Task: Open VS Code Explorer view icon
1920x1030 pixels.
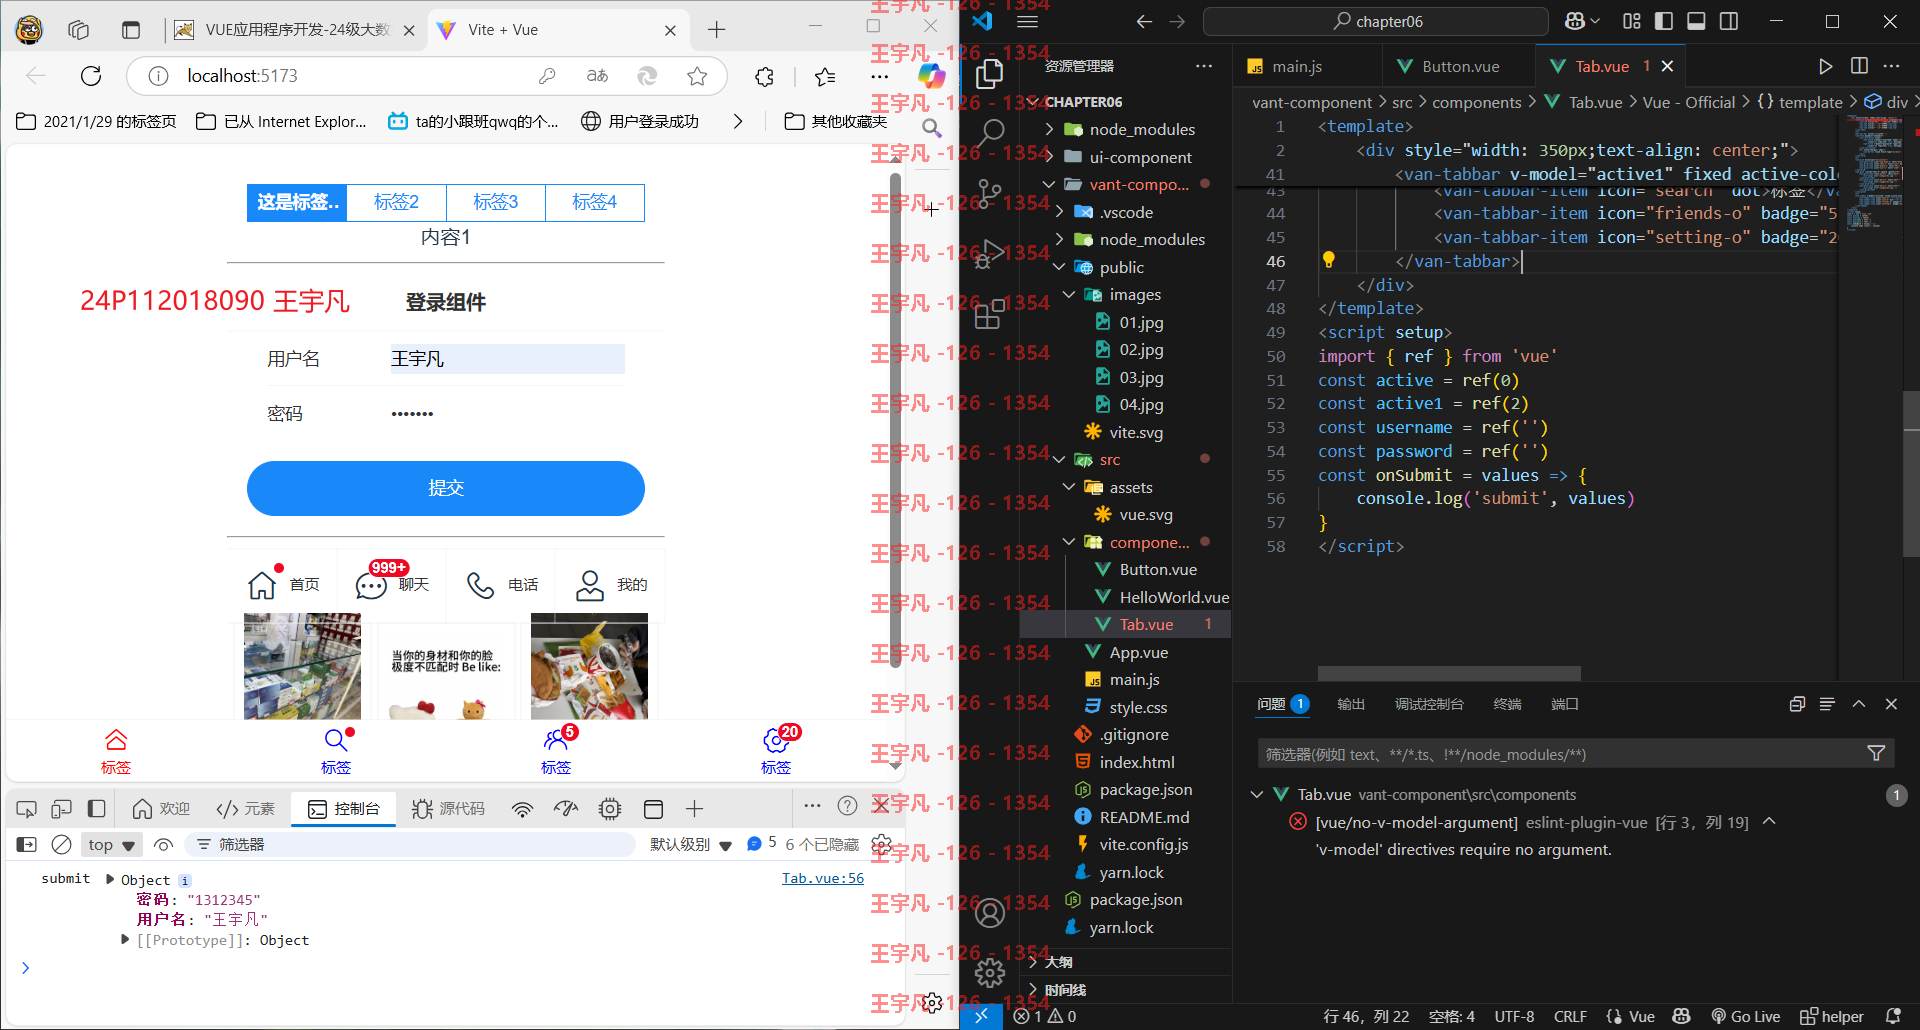Action: coord(989,74)
